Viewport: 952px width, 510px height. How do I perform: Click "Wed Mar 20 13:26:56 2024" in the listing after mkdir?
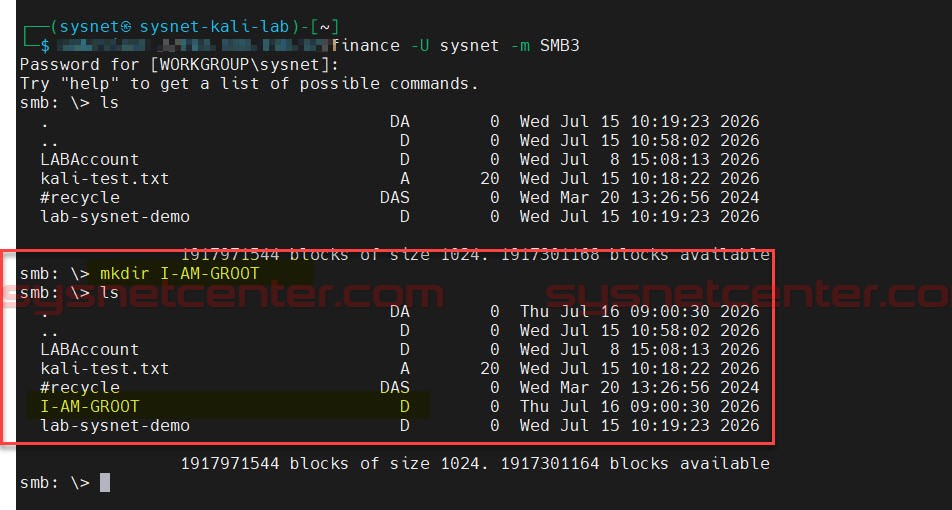tap(639, 387)
